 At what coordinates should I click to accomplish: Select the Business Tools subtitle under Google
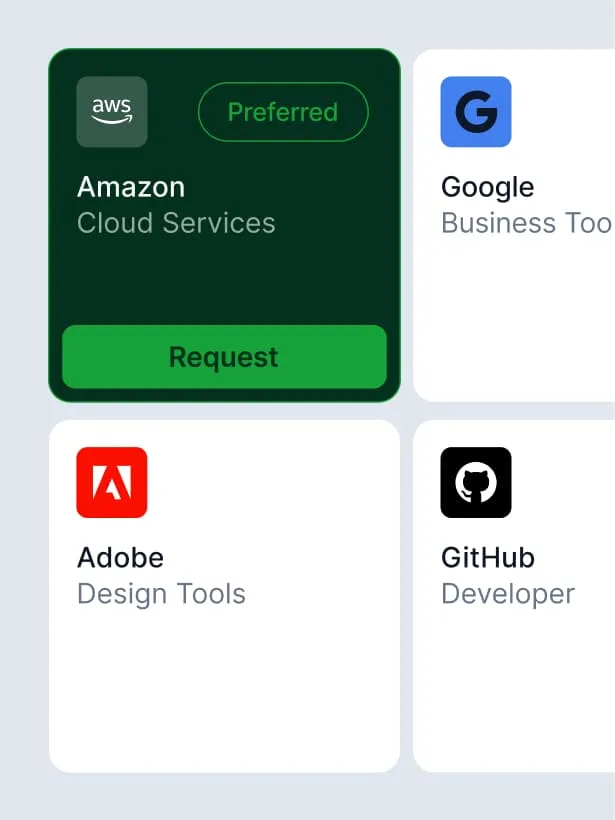tap(528, 223)
